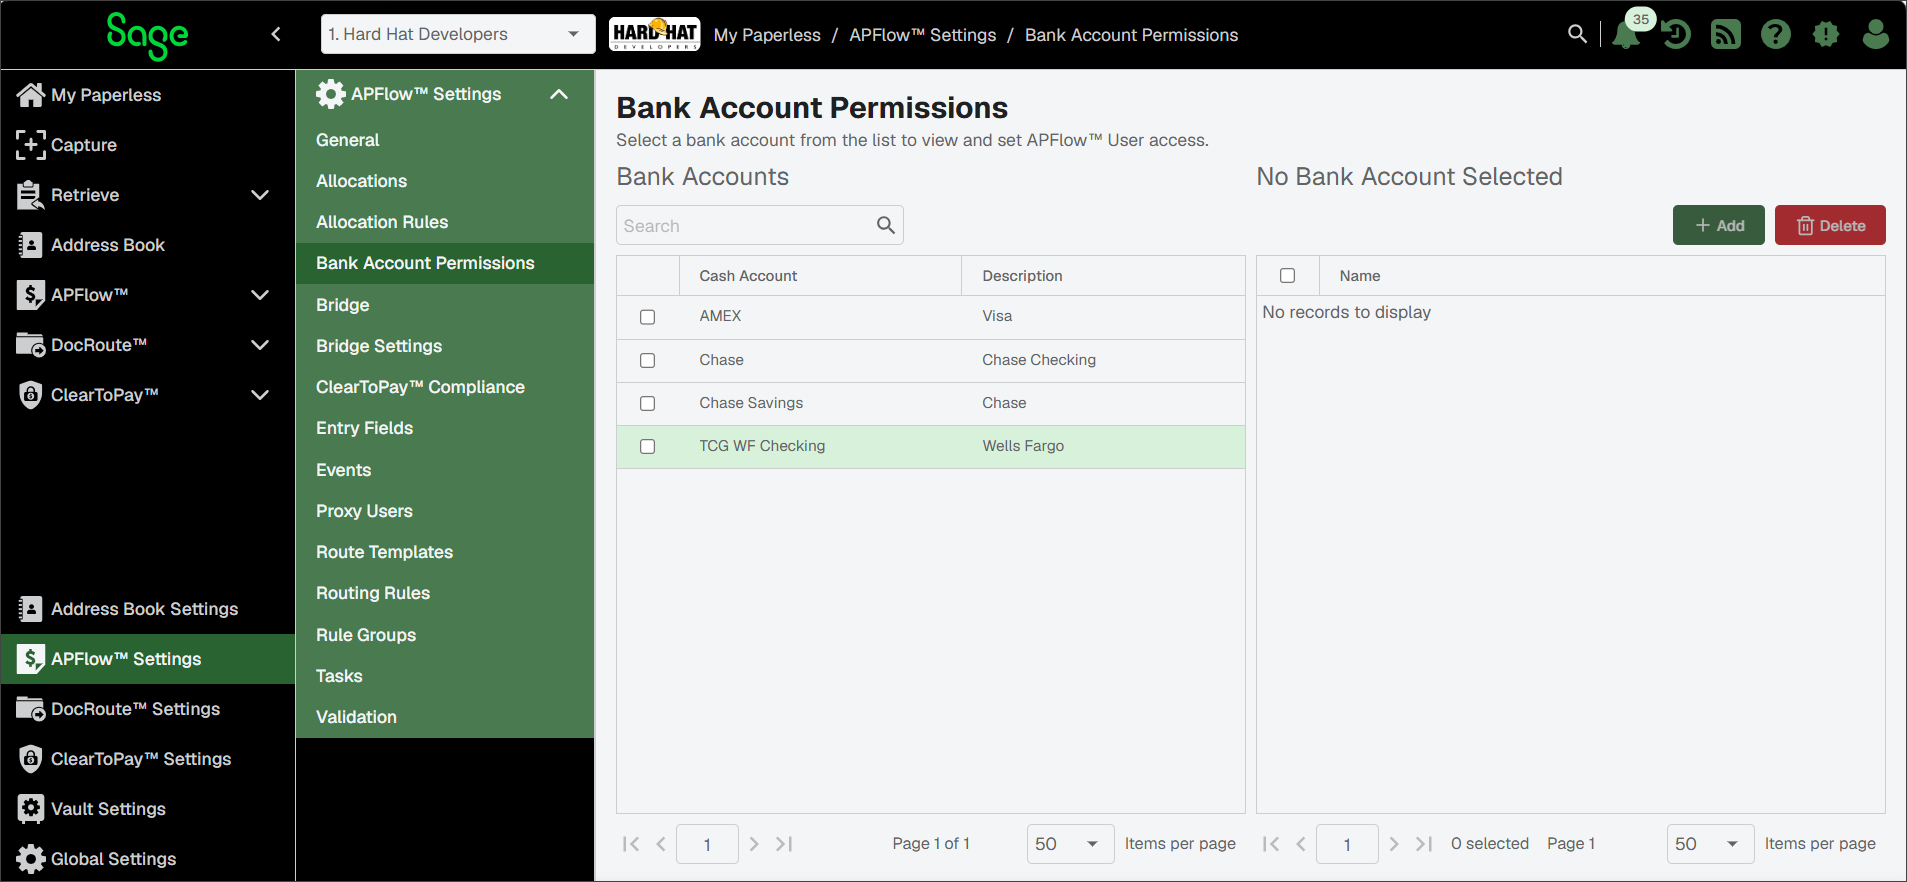The height and width of the screenshot is (882, 1907).
Task: Click the ClearToPay shield icon
Action: click(x=31, y=395)
